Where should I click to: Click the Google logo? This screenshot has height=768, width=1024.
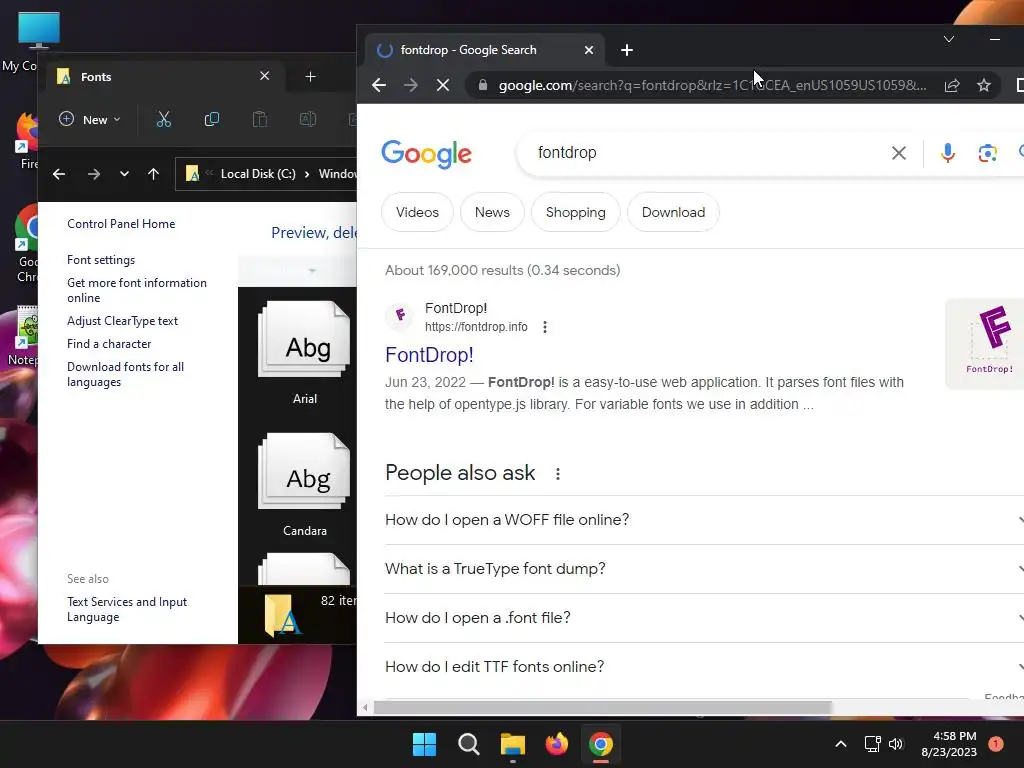coord(426,153)
